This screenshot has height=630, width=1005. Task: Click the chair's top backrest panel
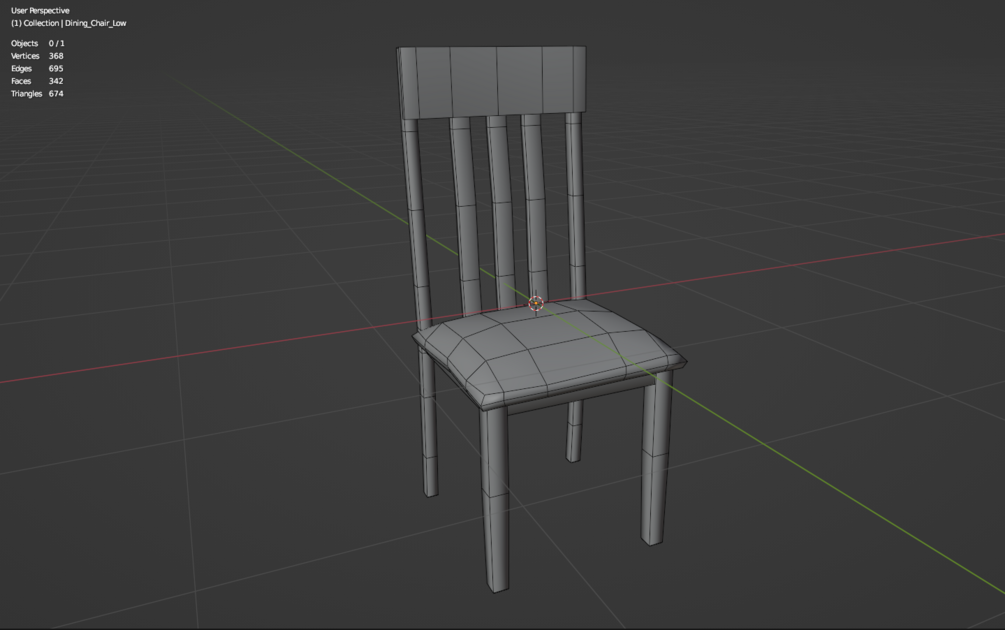tap(492, 82)
